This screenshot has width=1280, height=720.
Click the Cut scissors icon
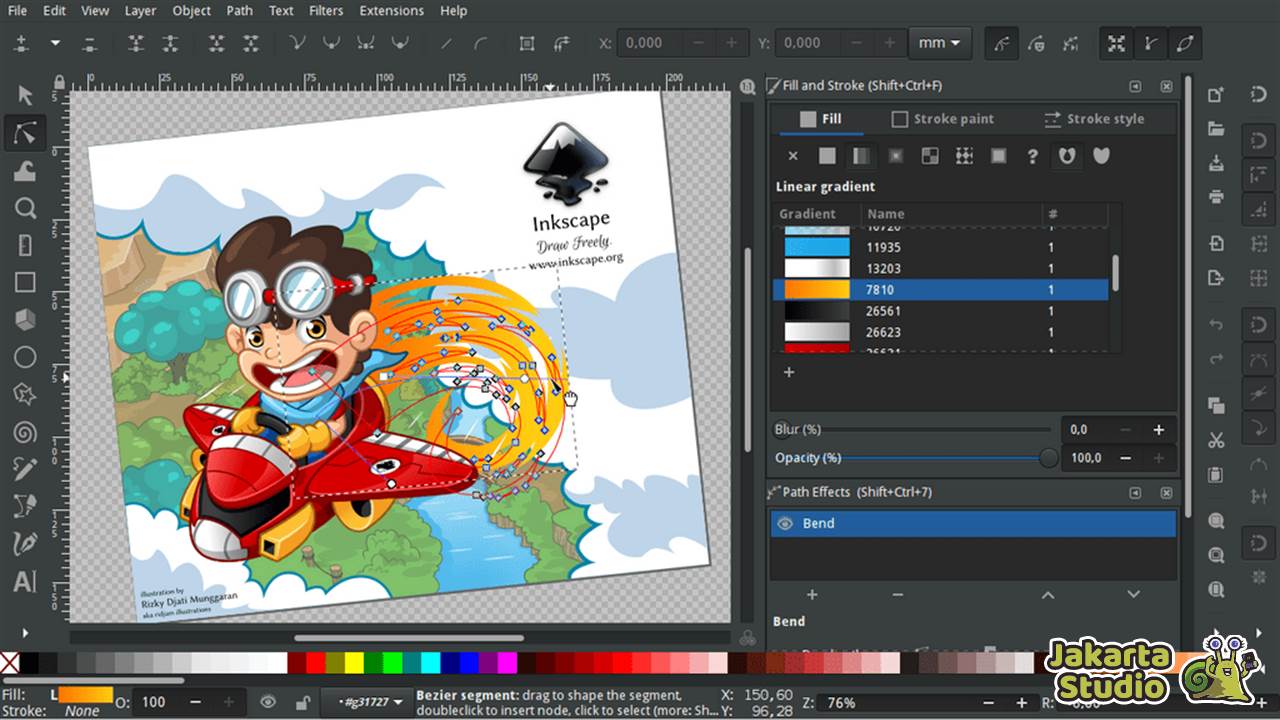pos(1216,440)
